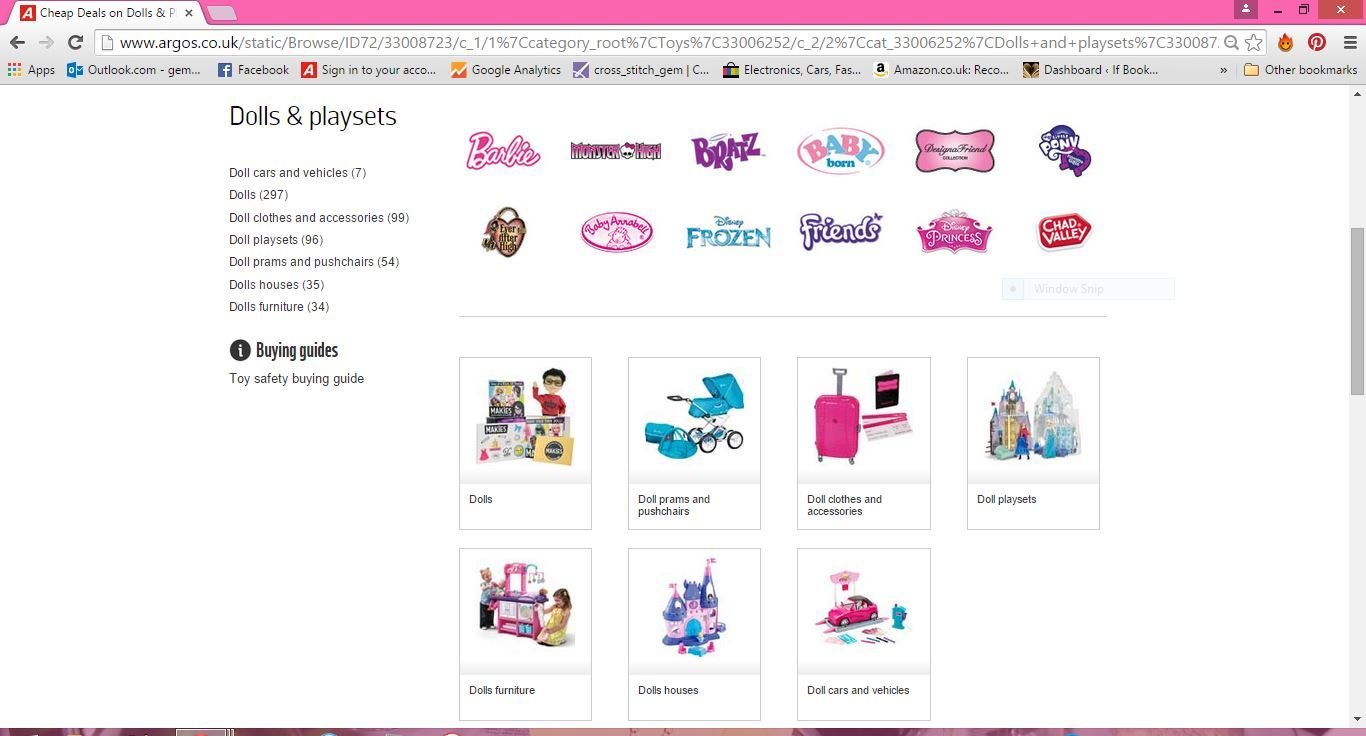This screenshot has width=1366, height=736.
Task: Expand the hidden bookmarks chevron
Action: pos(1224,70)
